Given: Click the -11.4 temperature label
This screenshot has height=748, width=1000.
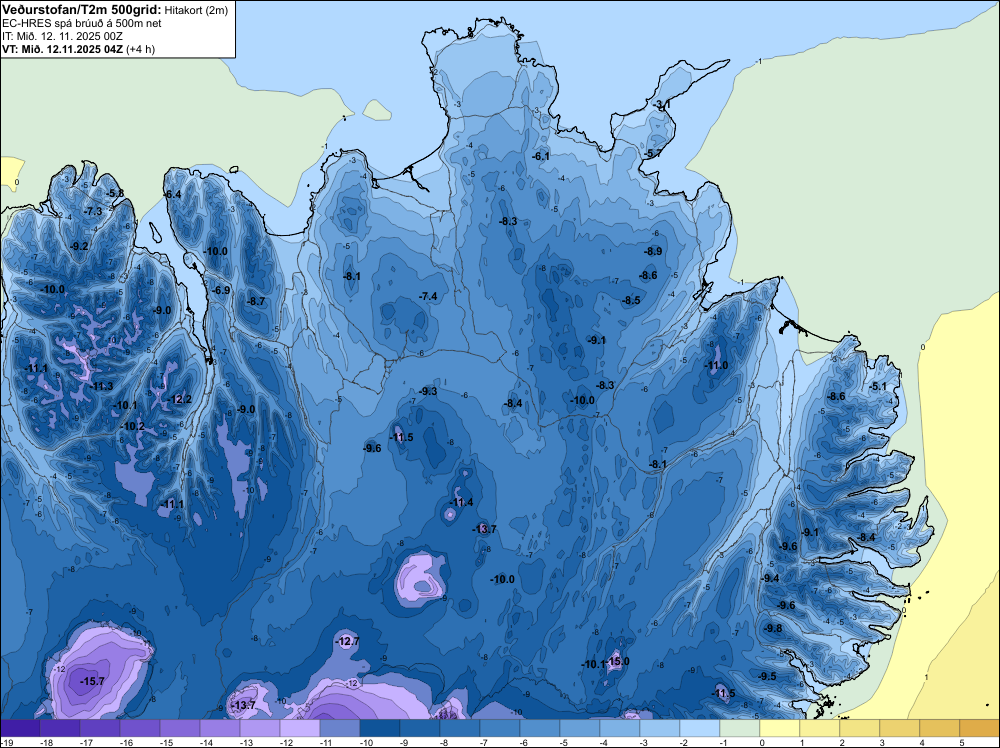Looking at the screenshot, I should [461, 502].
